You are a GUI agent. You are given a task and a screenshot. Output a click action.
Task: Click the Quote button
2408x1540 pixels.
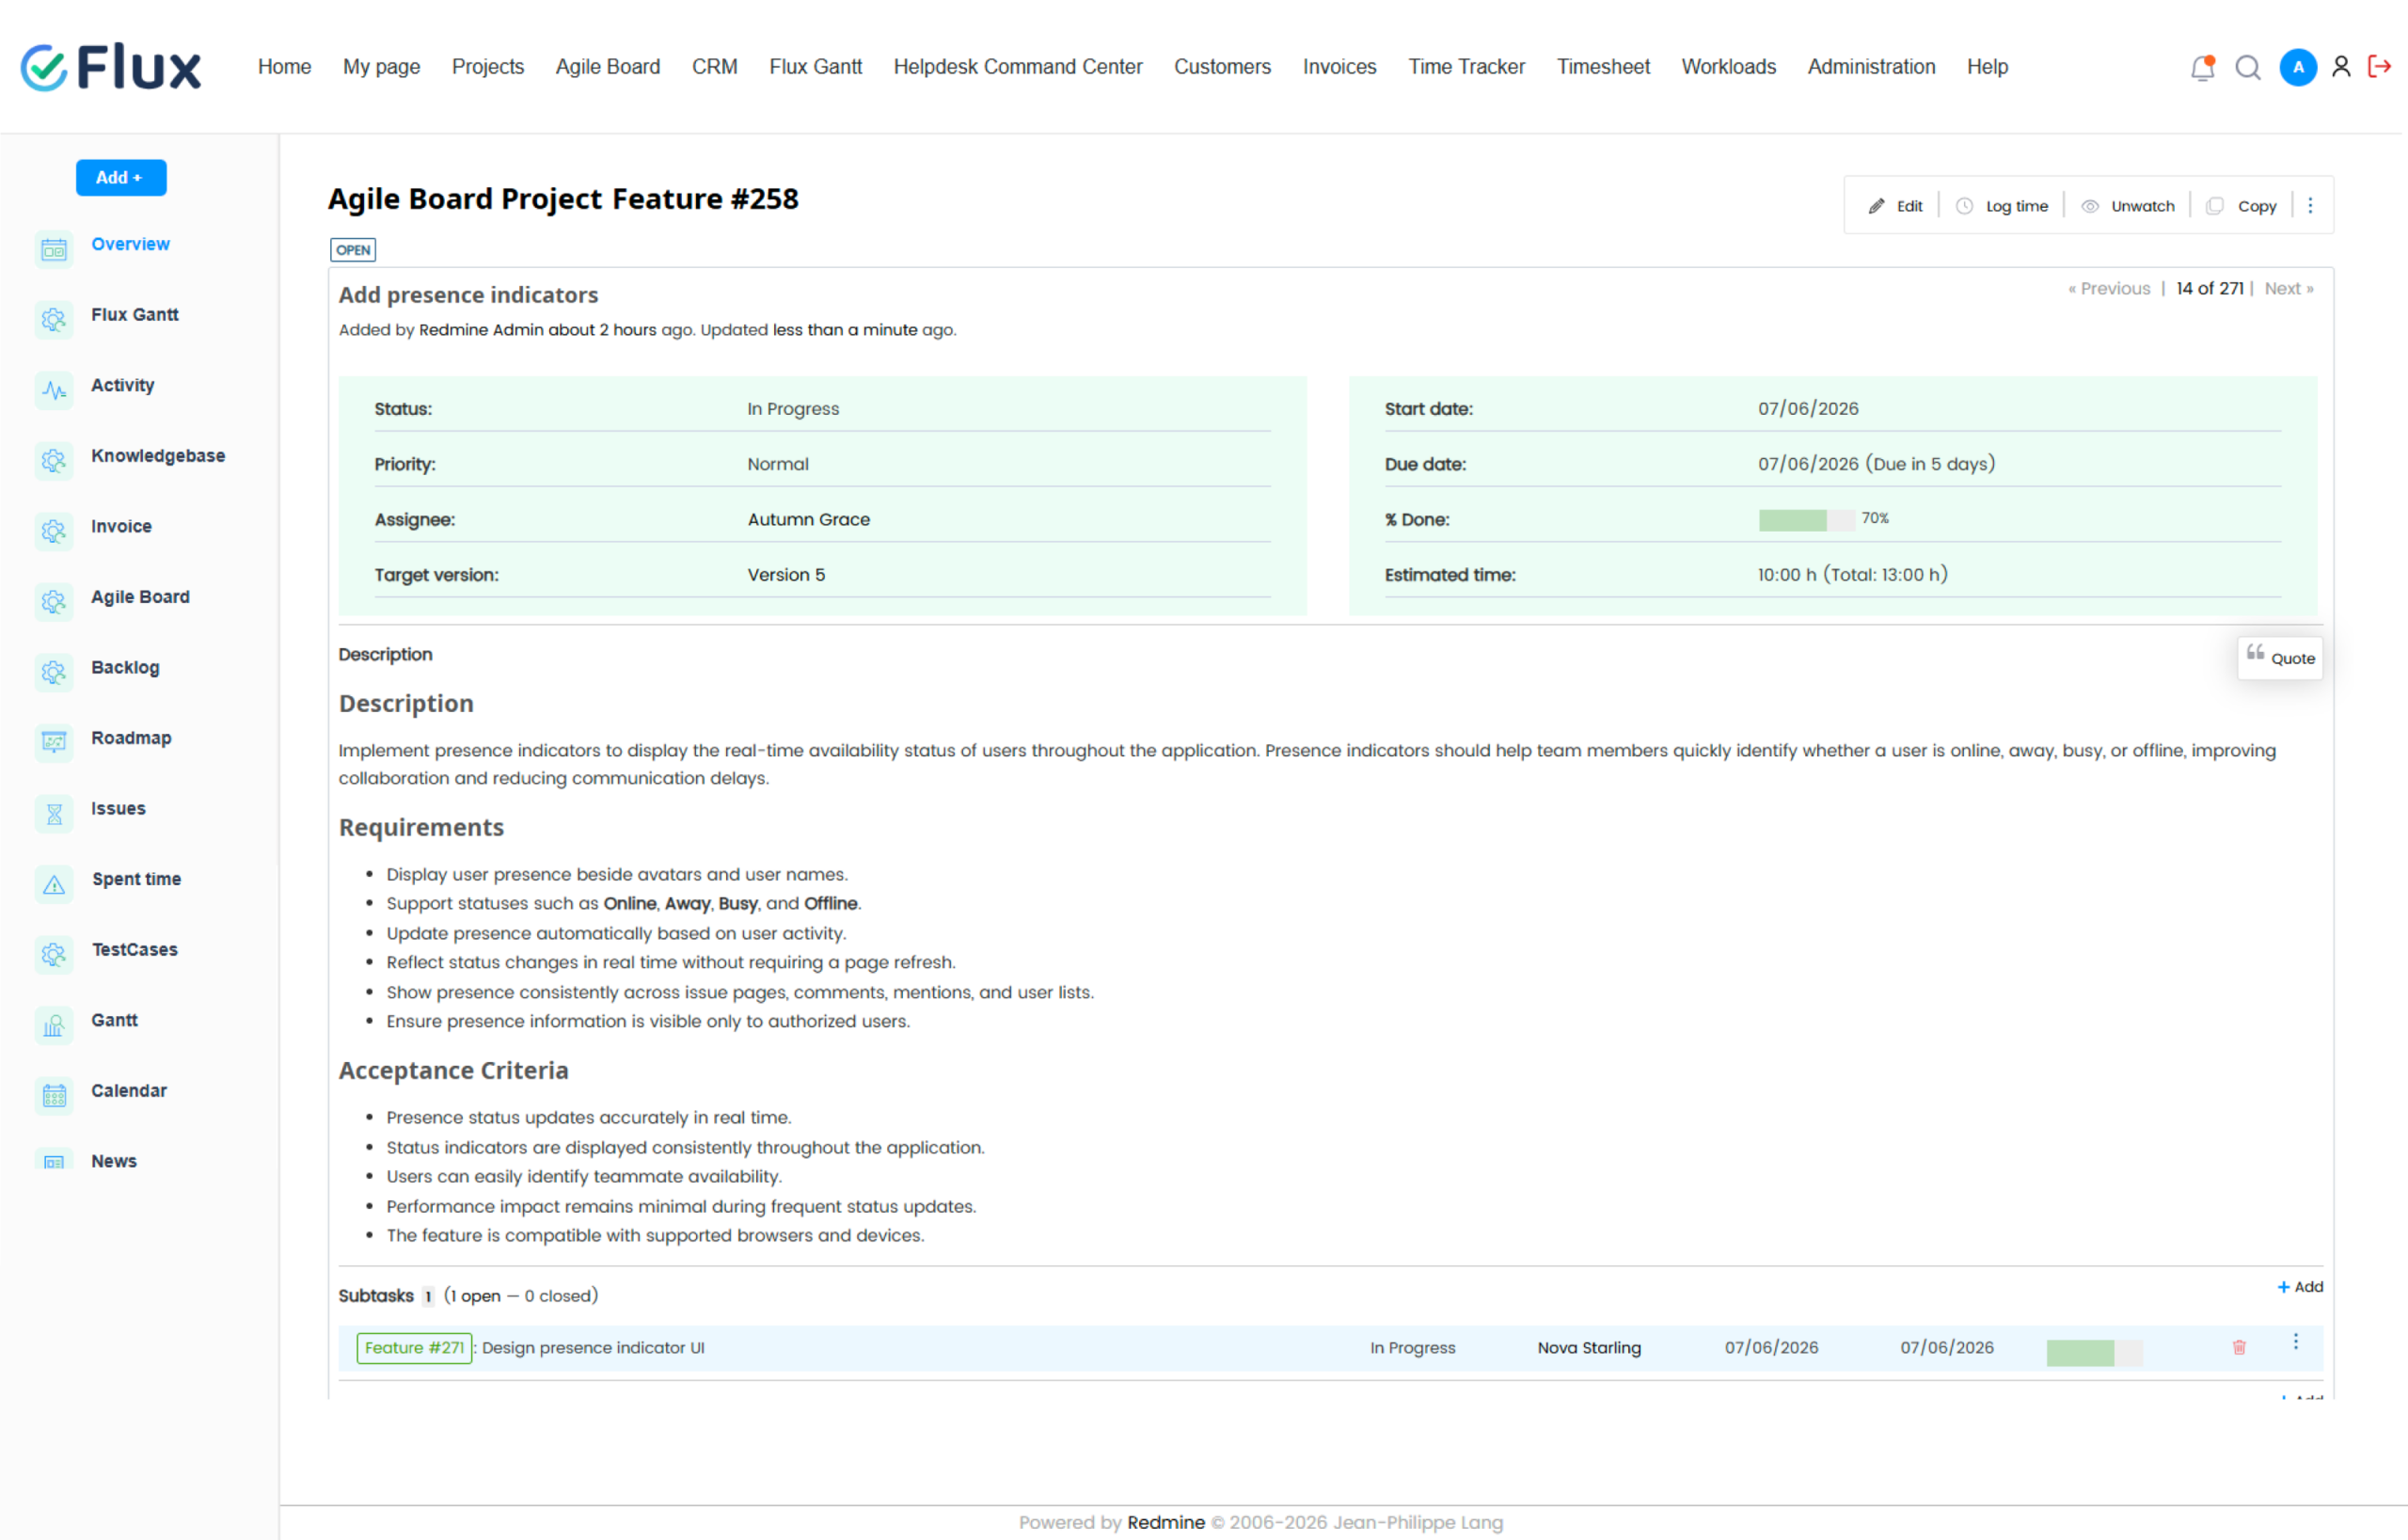coord(2280,658)
